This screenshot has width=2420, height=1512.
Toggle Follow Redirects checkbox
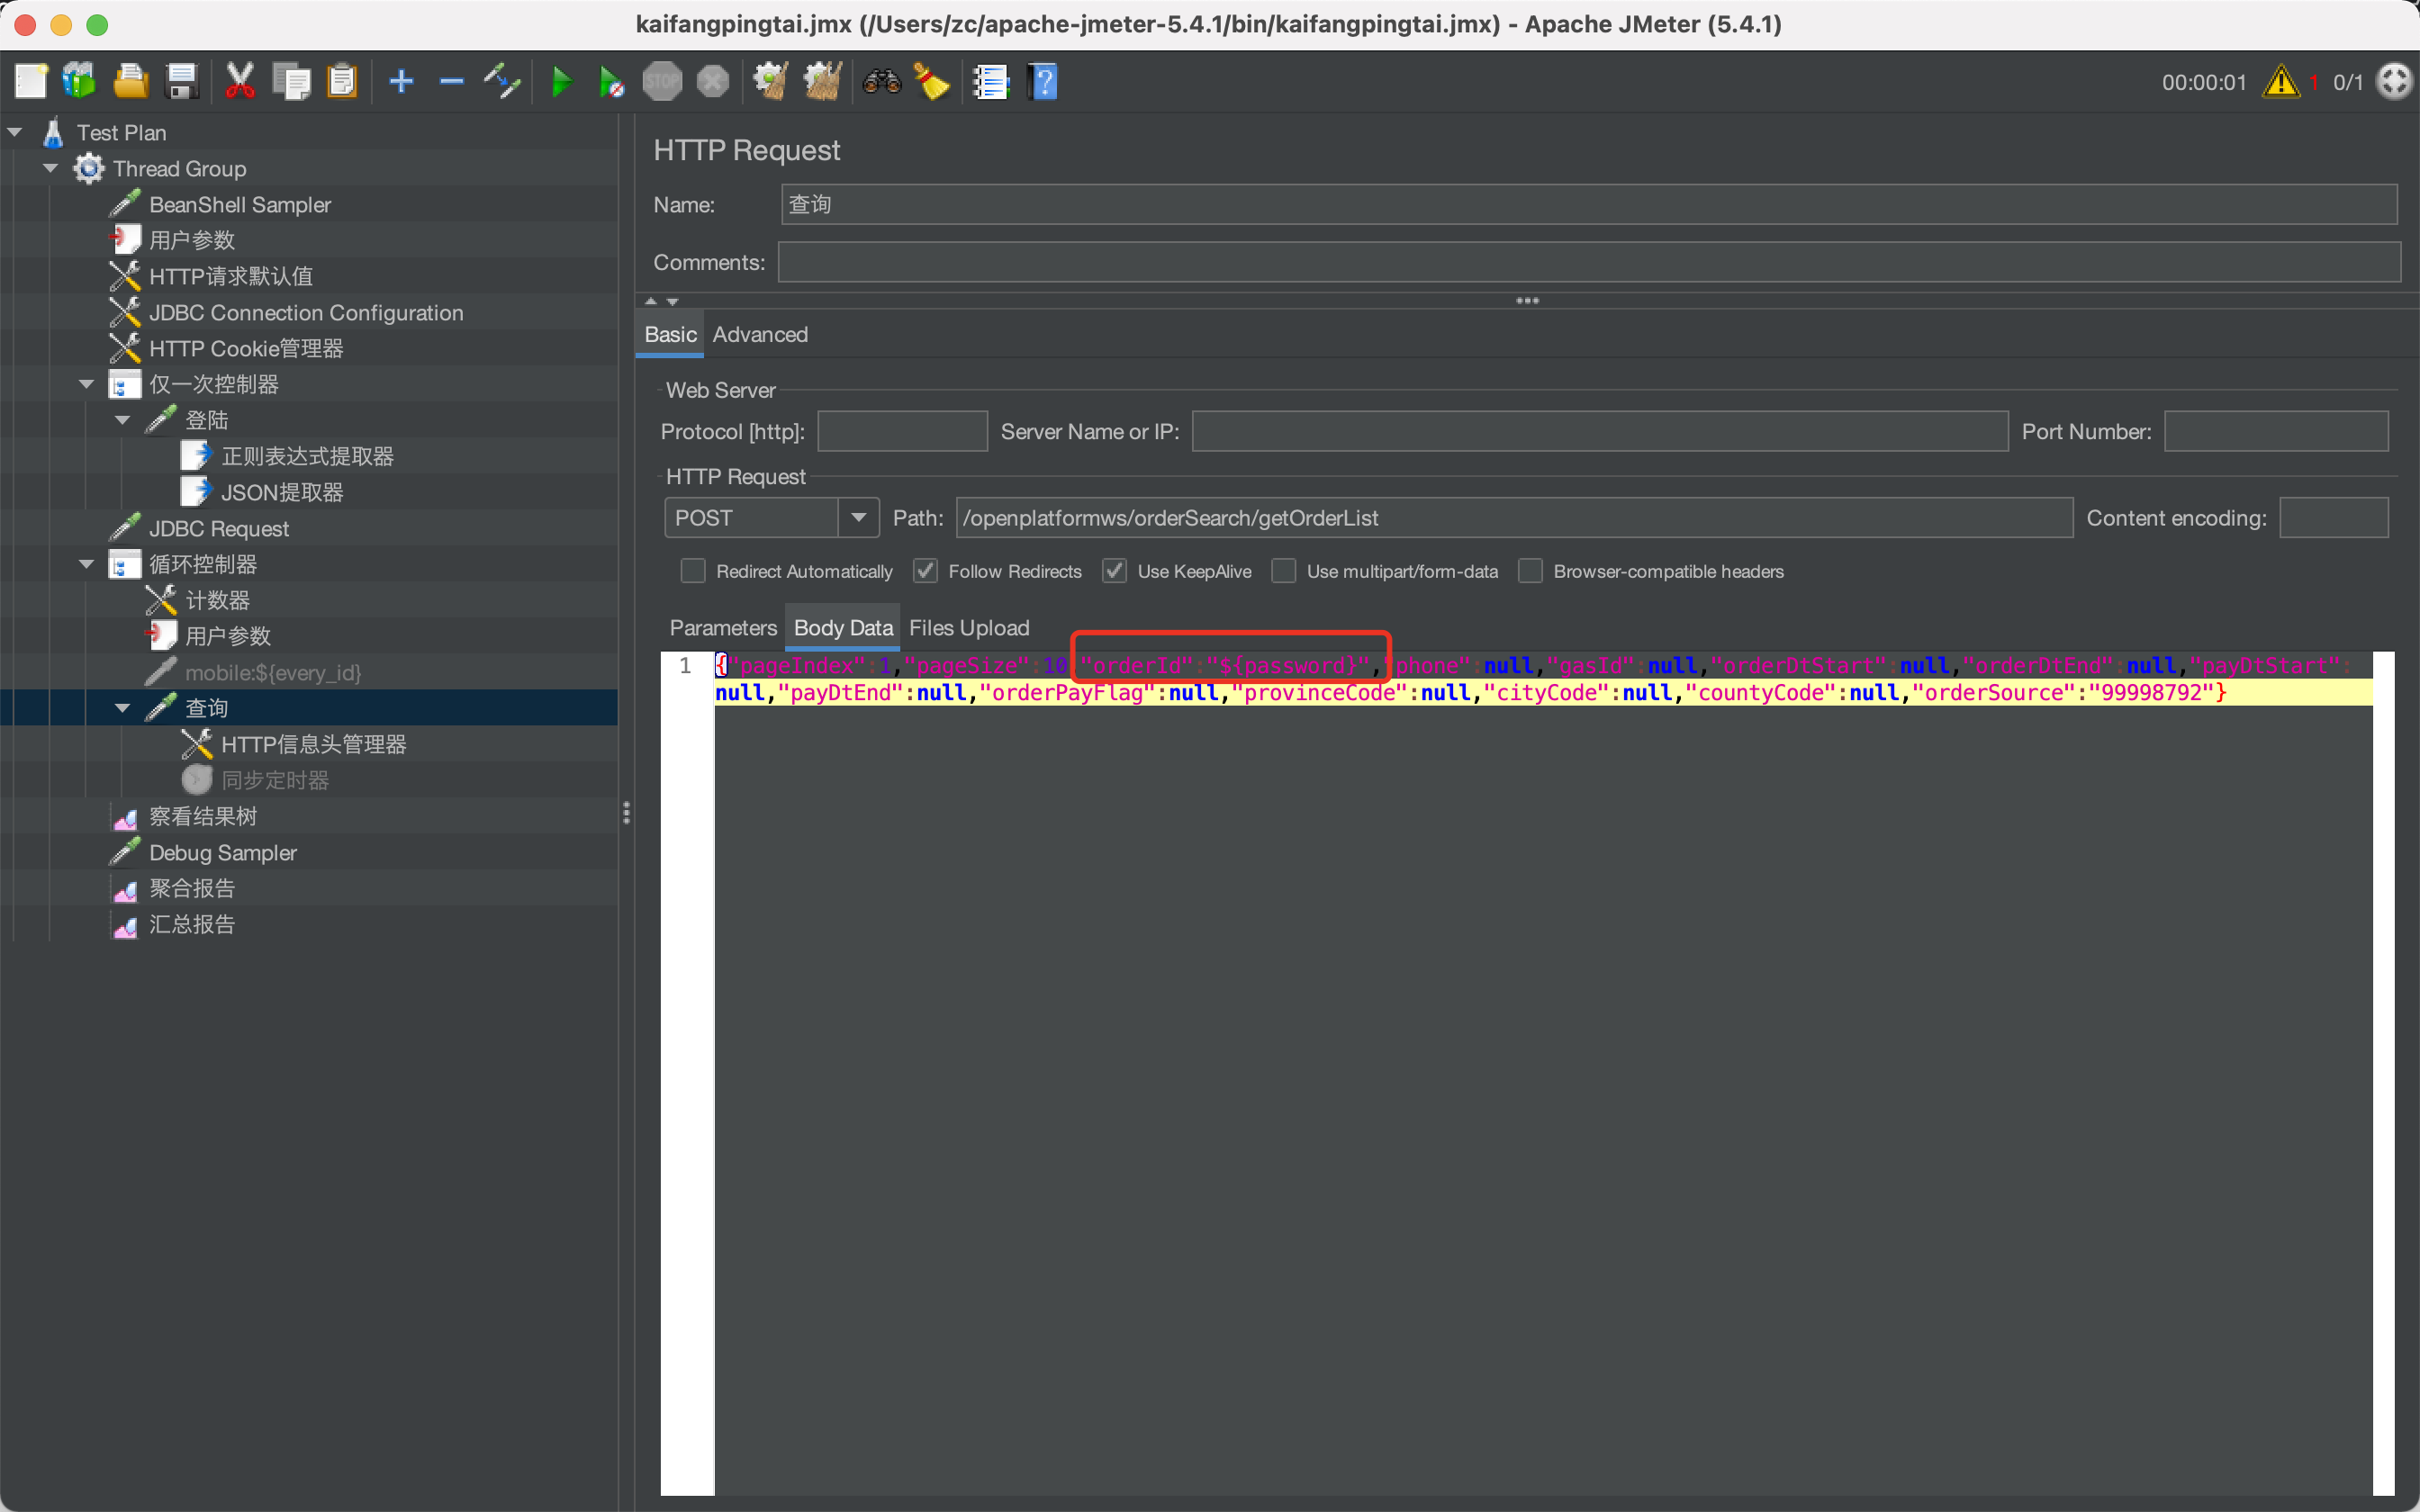point(925,571)
